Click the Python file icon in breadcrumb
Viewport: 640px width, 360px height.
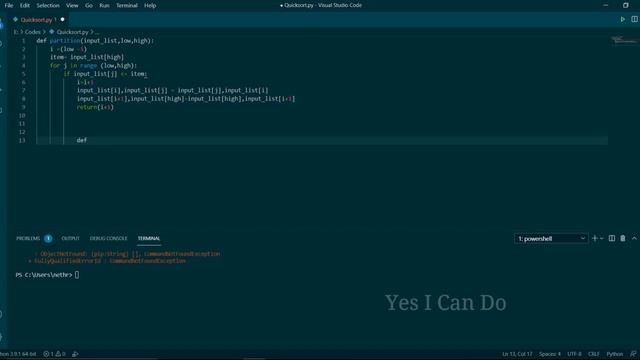52,31
